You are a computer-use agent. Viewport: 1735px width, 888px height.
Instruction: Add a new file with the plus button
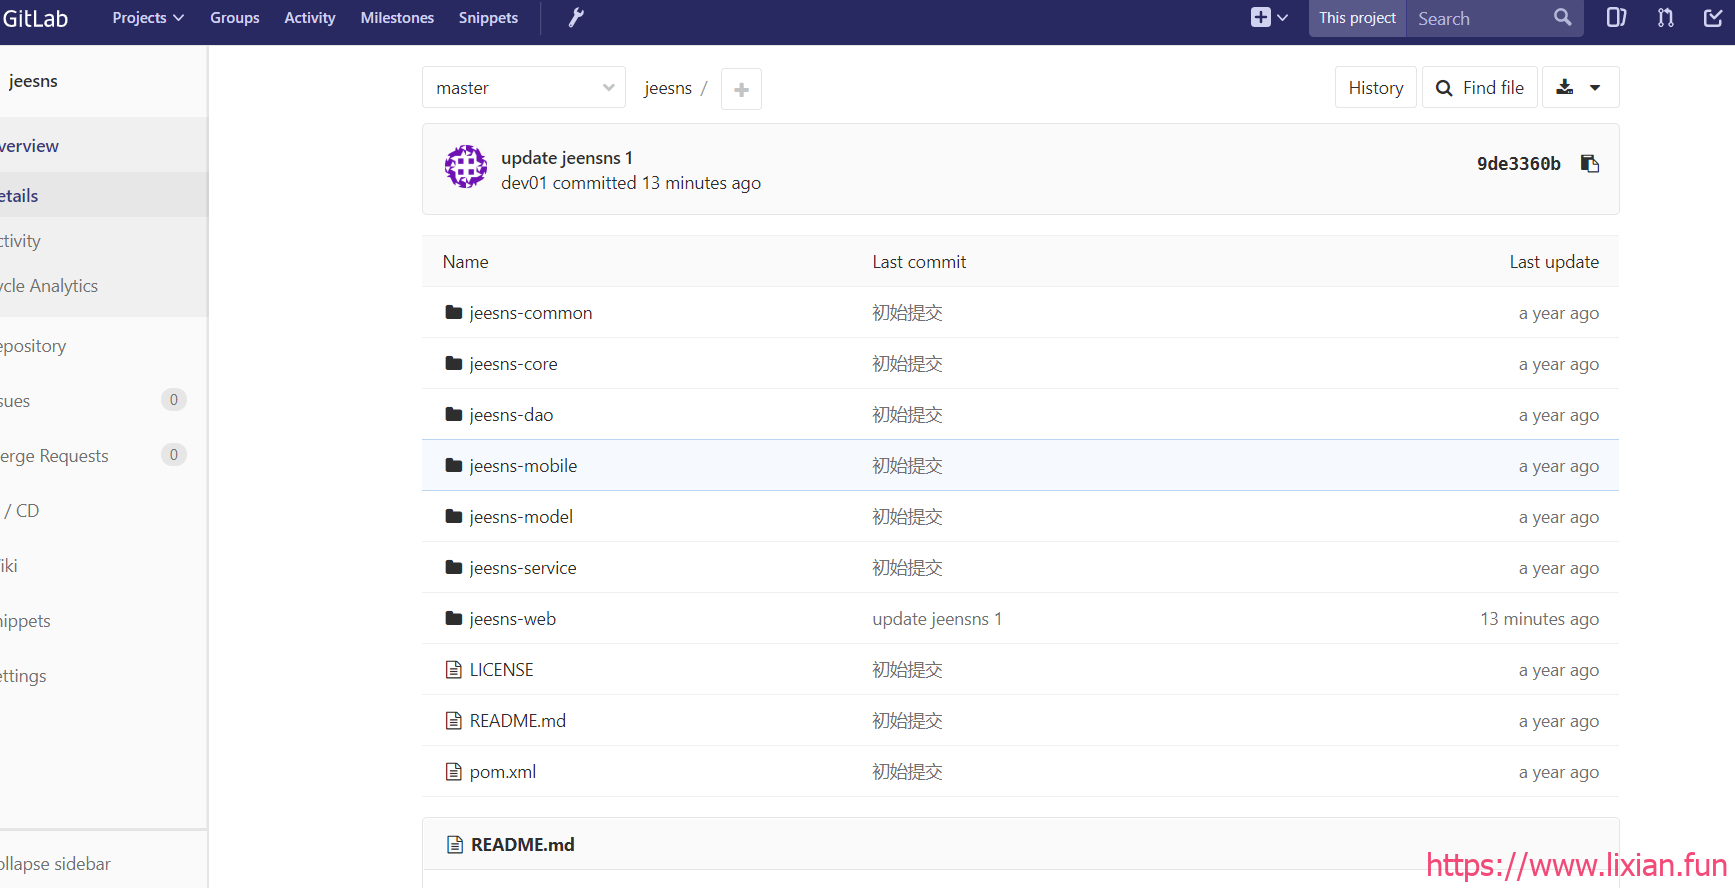[741, 89]
